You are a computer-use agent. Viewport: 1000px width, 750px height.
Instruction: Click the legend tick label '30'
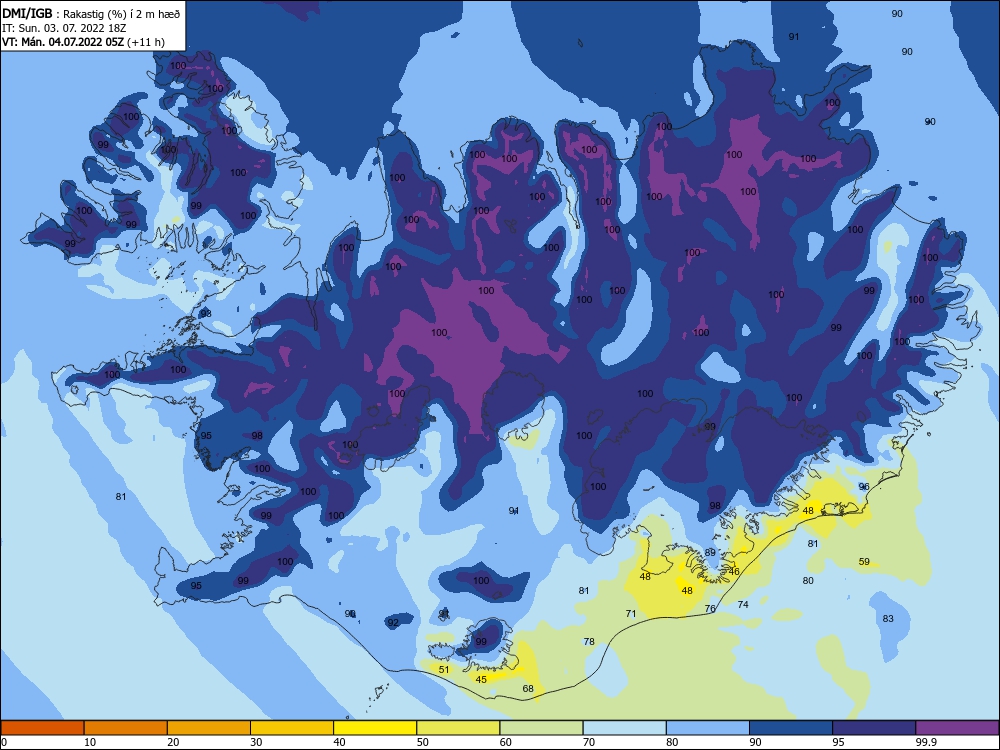coord(256,742)
